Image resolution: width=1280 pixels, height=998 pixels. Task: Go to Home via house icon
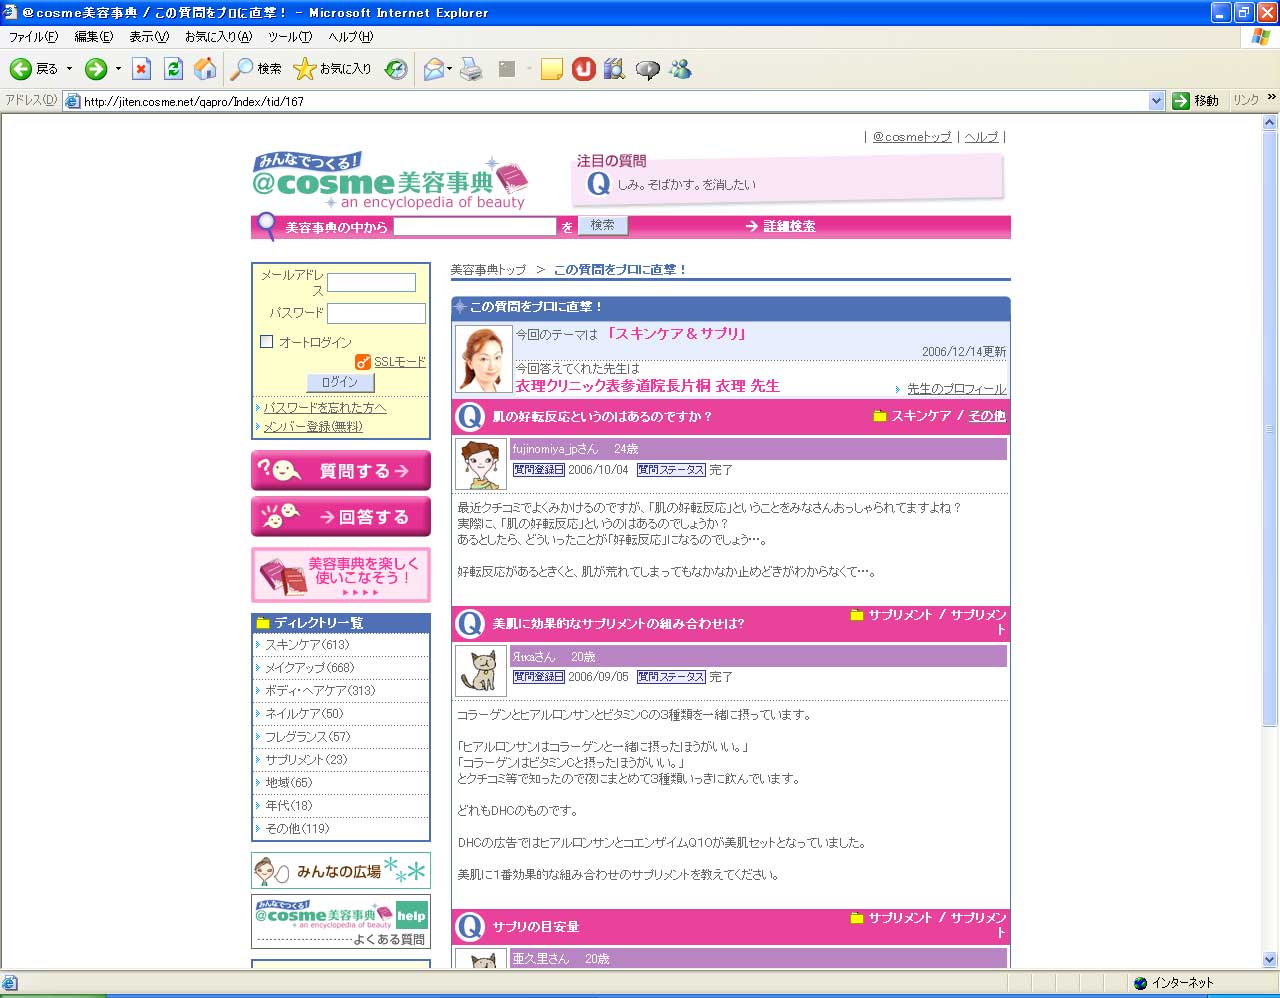[x=205, y=69]
